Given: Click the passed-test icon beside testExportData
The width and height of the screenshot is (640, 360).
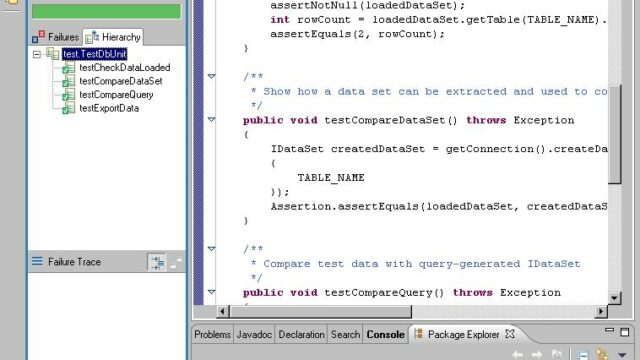Looking at the screenshot, I should pyautogui.click(x=69, y=108).
